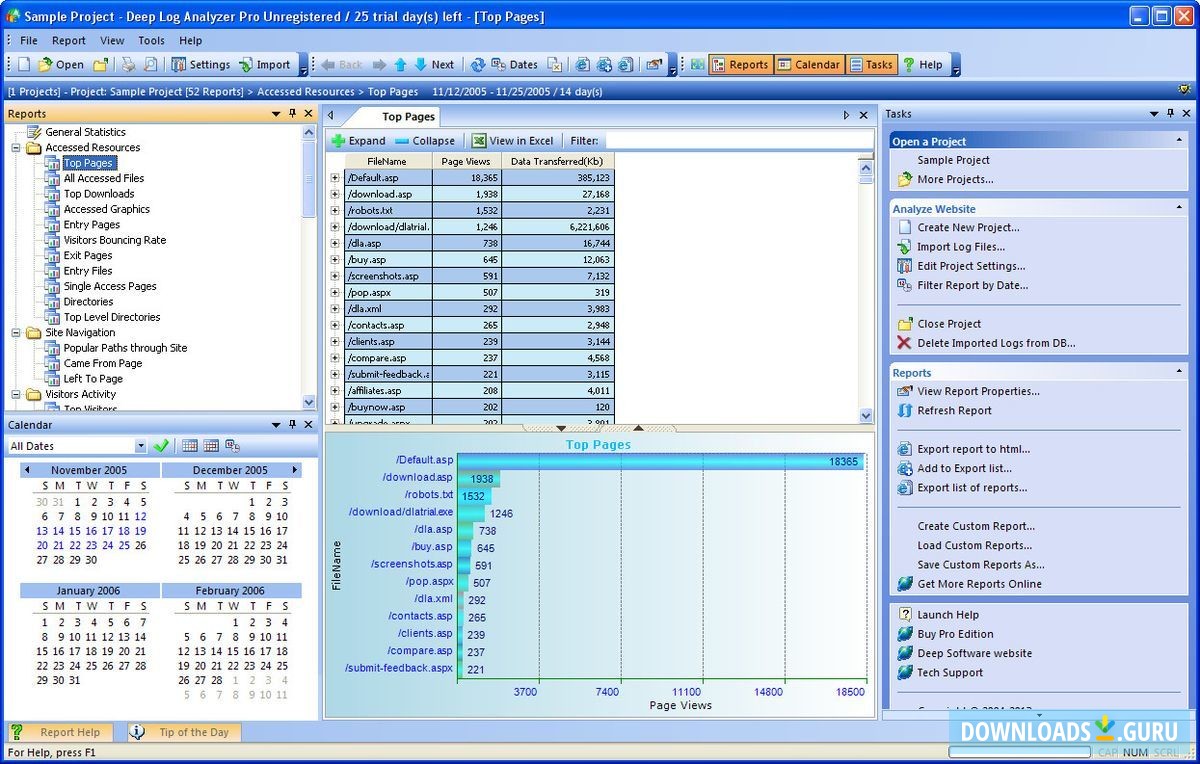
Task: Click the green checkmark apply date icon
Action: pos(161,446)
